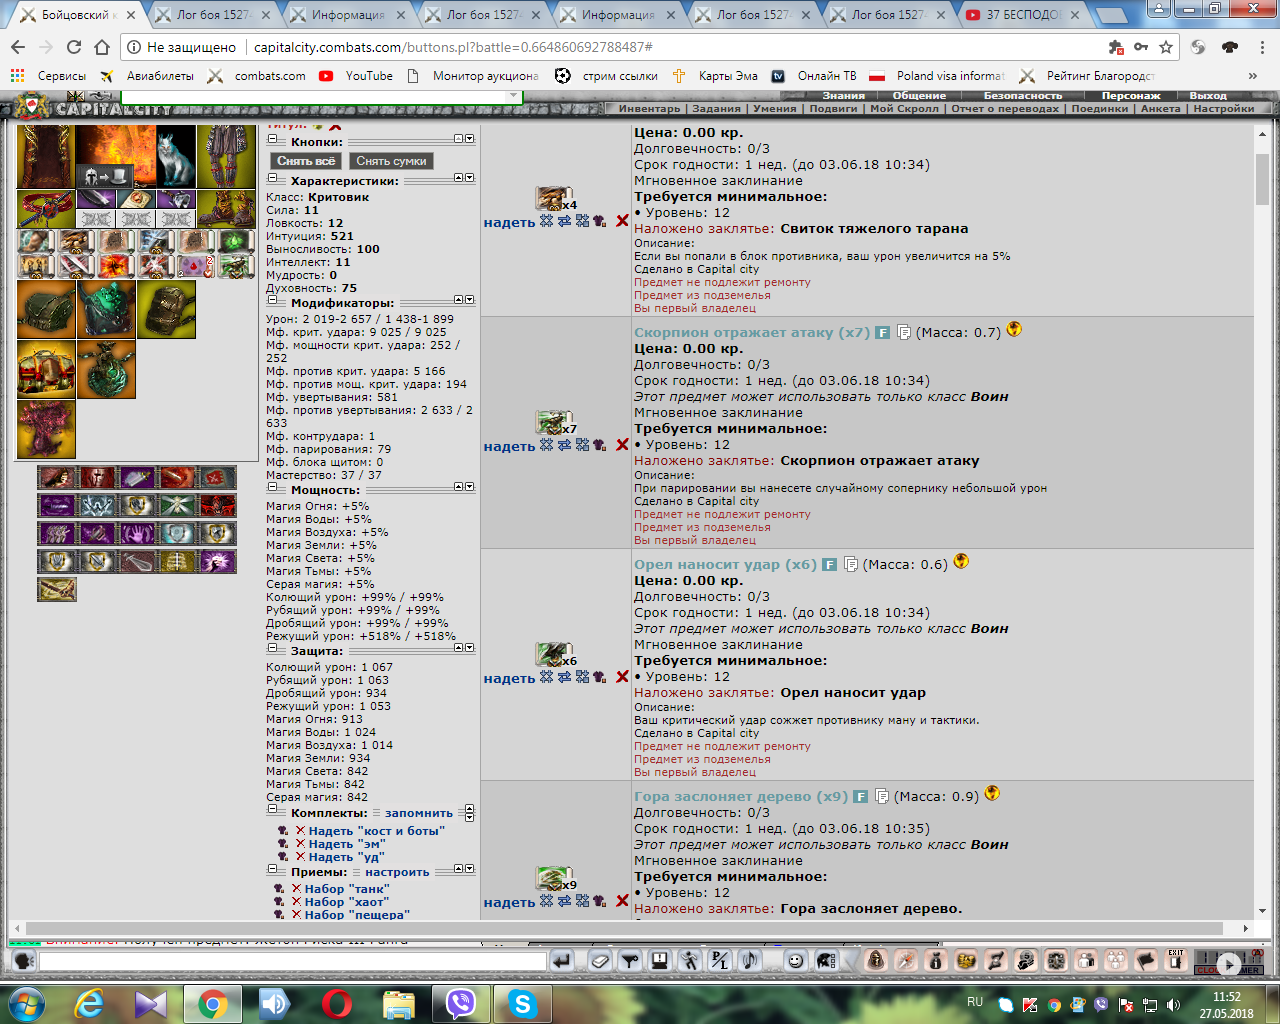Open Скорпион отражает атаку (x7) item link
This screenshot has height=1024, width=1280.
coord(752,332)
